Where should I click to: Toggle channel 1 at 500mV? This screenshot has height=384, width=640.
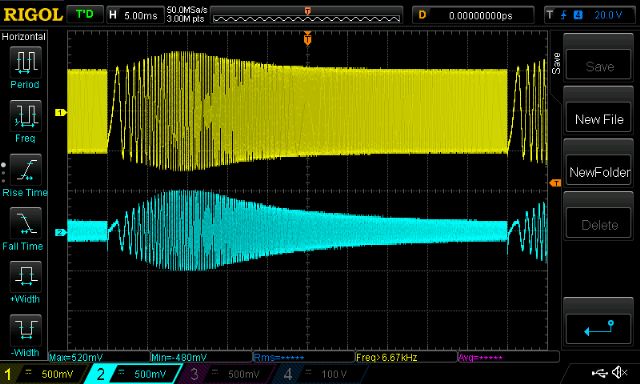(42, 374)
